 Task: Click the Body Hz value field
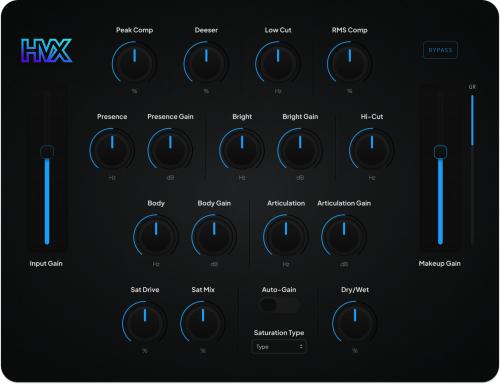click(x=156, y=265)
